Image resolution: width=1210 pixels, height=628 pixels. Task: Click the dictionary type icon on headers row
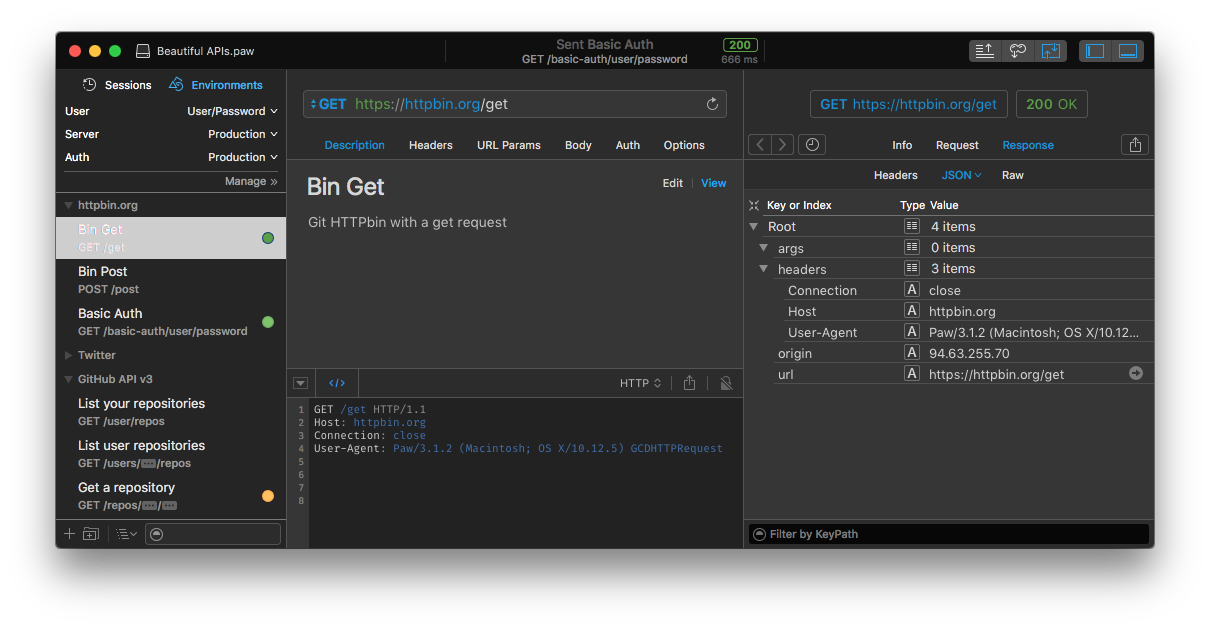(x=912, y=268)
